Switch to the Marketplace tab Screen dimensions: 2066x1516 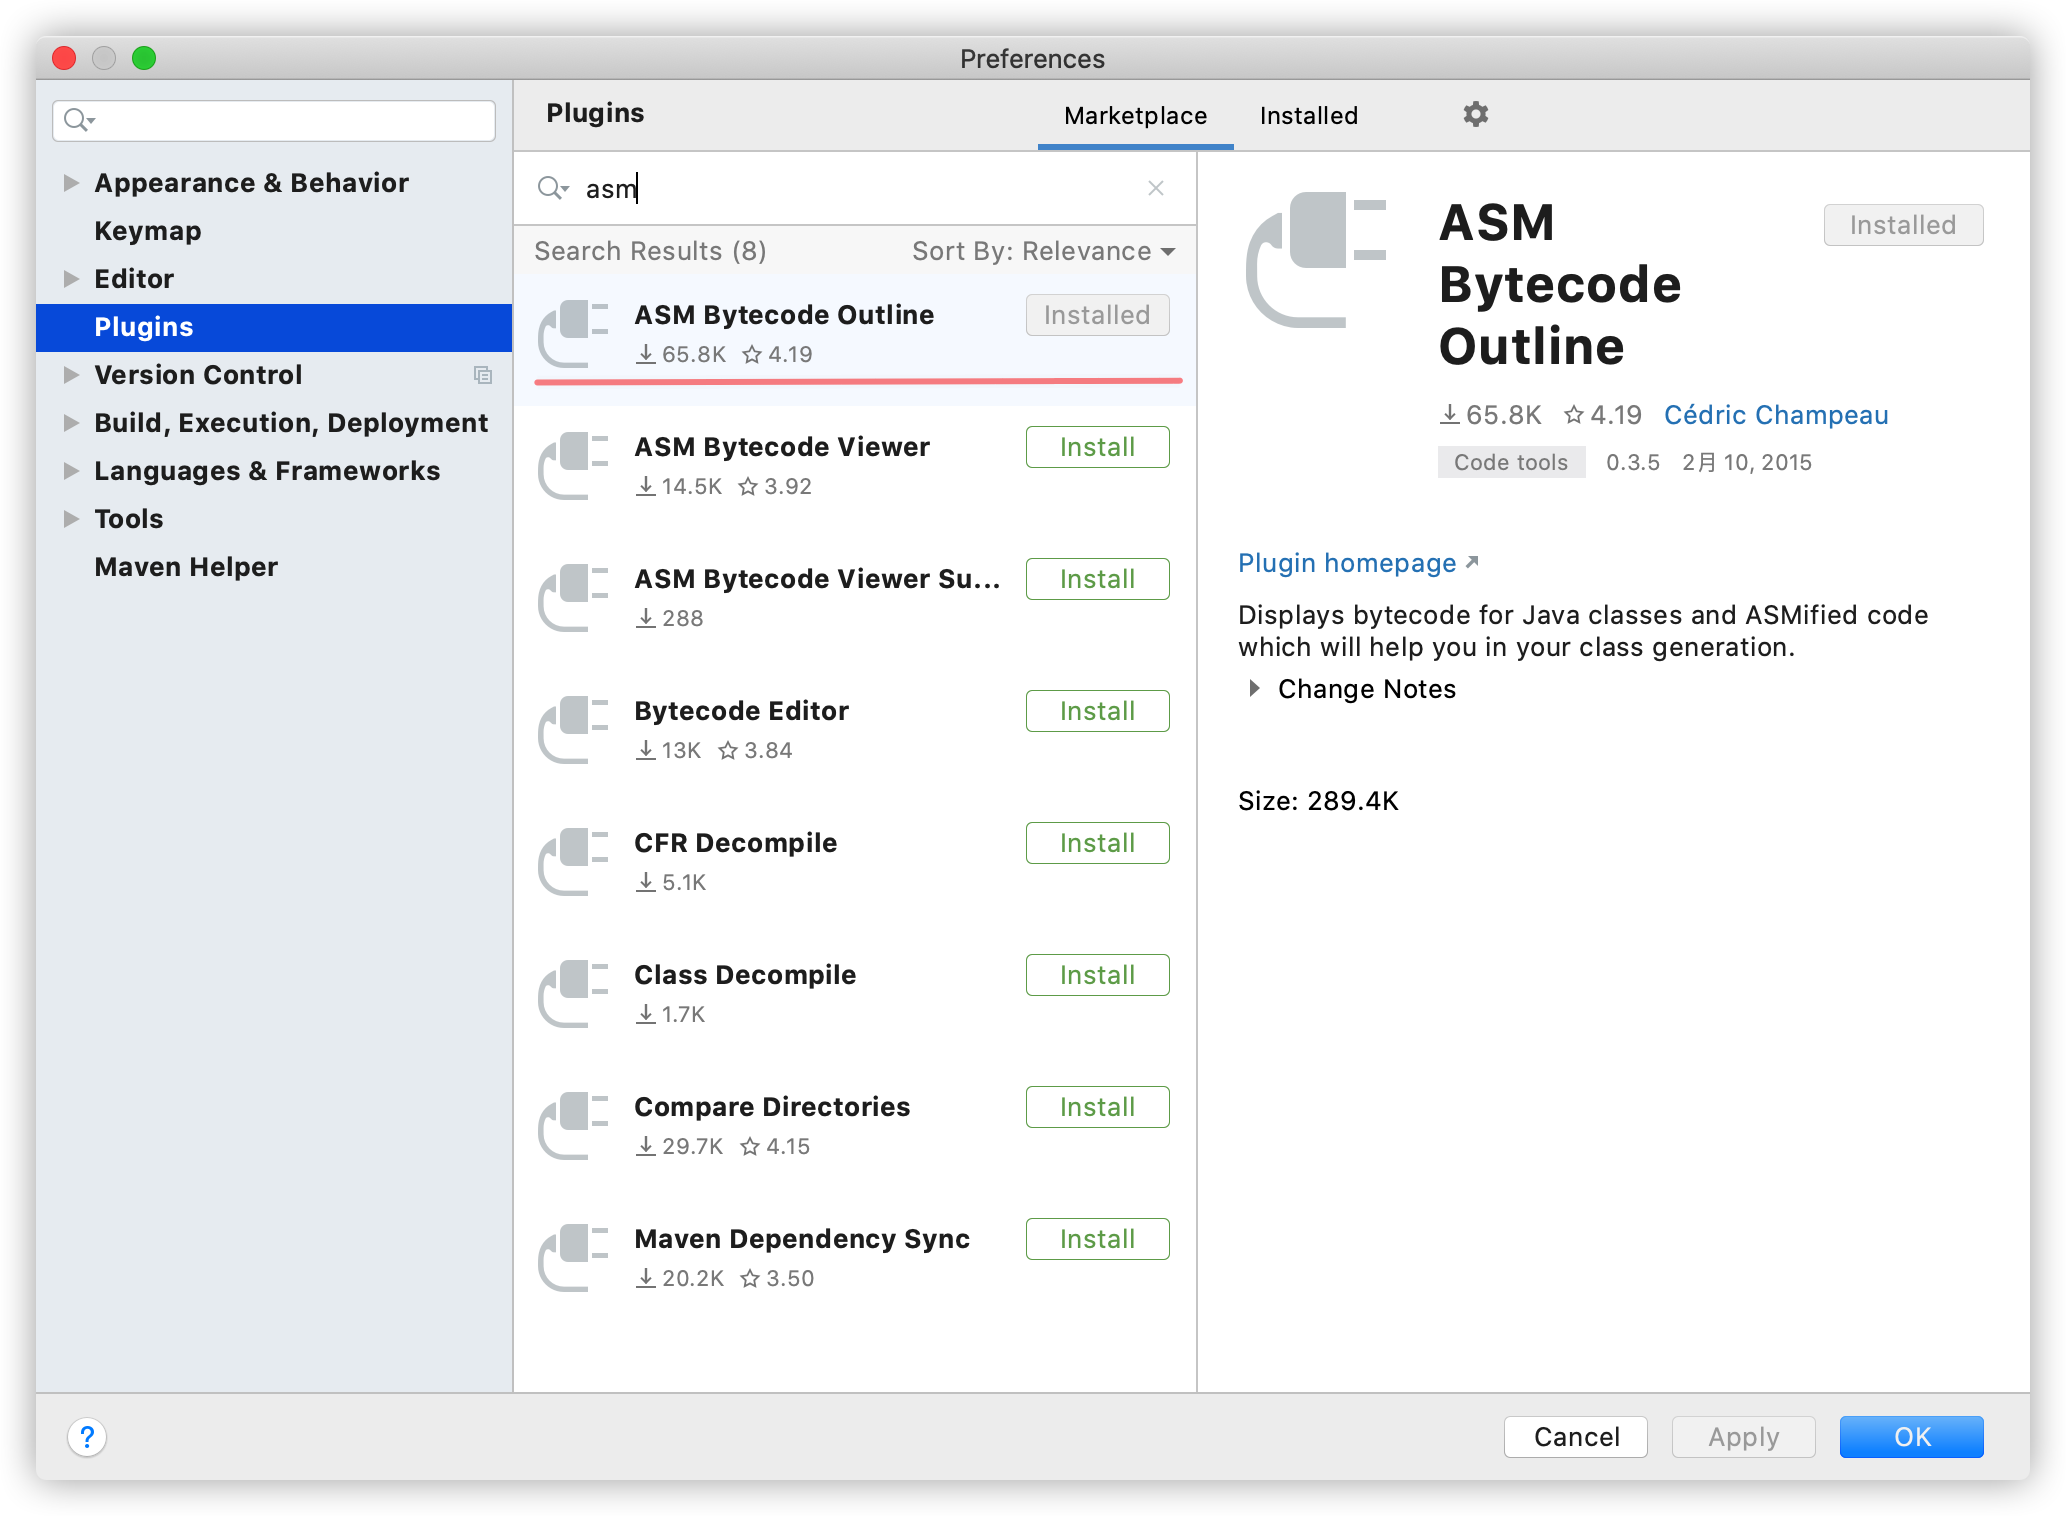click(1135, 116)
